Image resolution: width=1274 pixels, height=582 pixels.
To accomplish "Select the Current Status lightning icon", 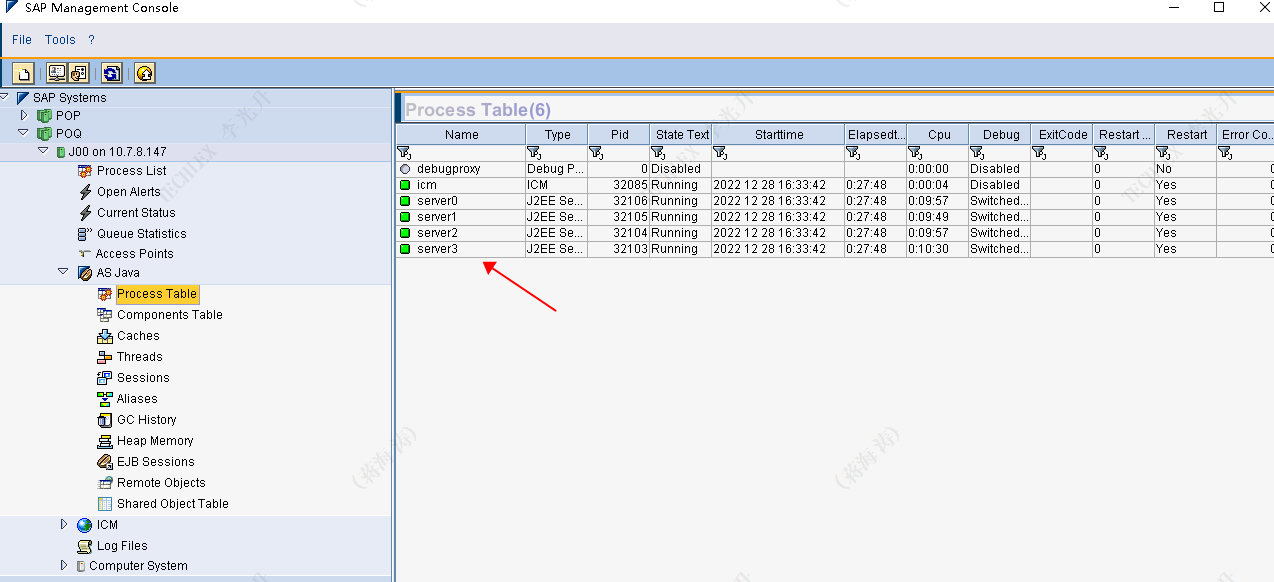I will point(86,213).
